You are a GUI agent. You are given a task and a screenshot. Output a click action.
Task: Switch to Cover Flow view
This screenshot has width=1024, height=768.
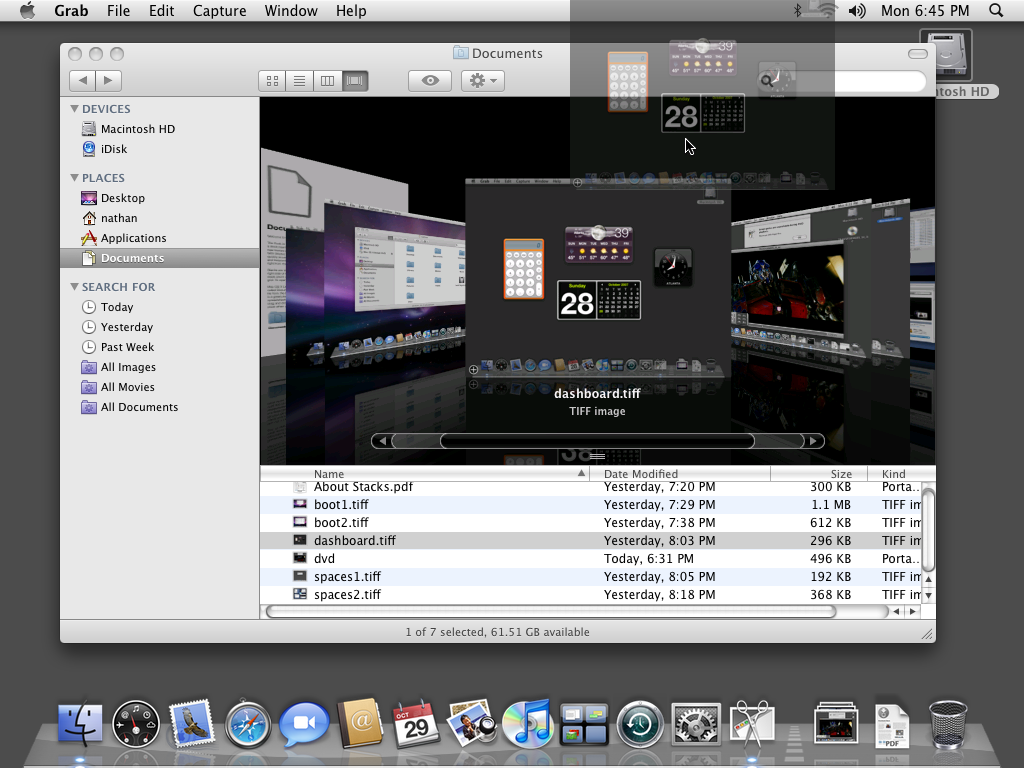click(355, 80)
